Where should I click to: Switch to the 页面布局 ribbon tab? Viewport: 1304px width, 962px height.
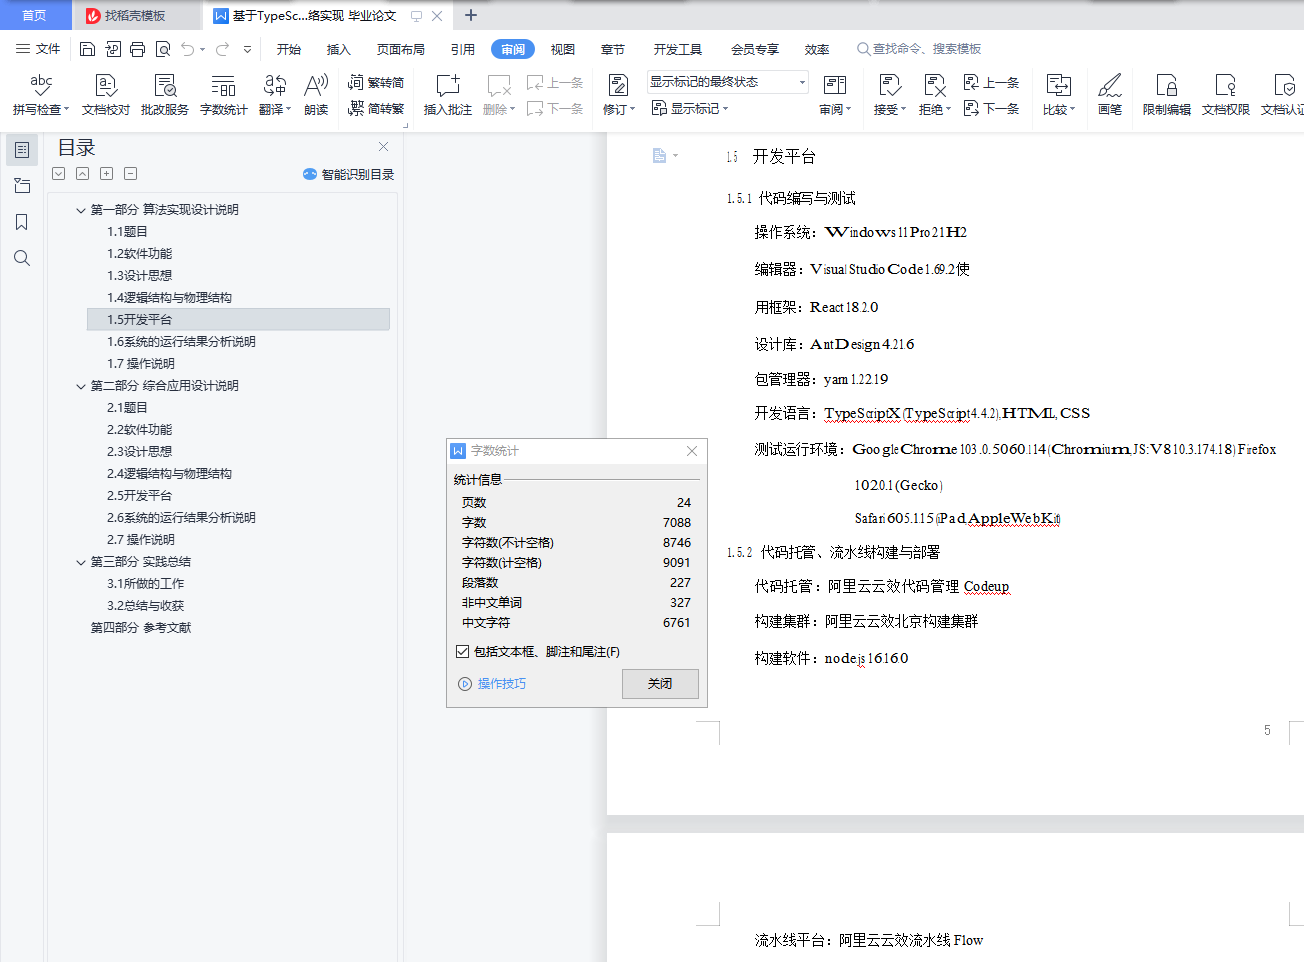pyautogui.click(x=401, y=49)
